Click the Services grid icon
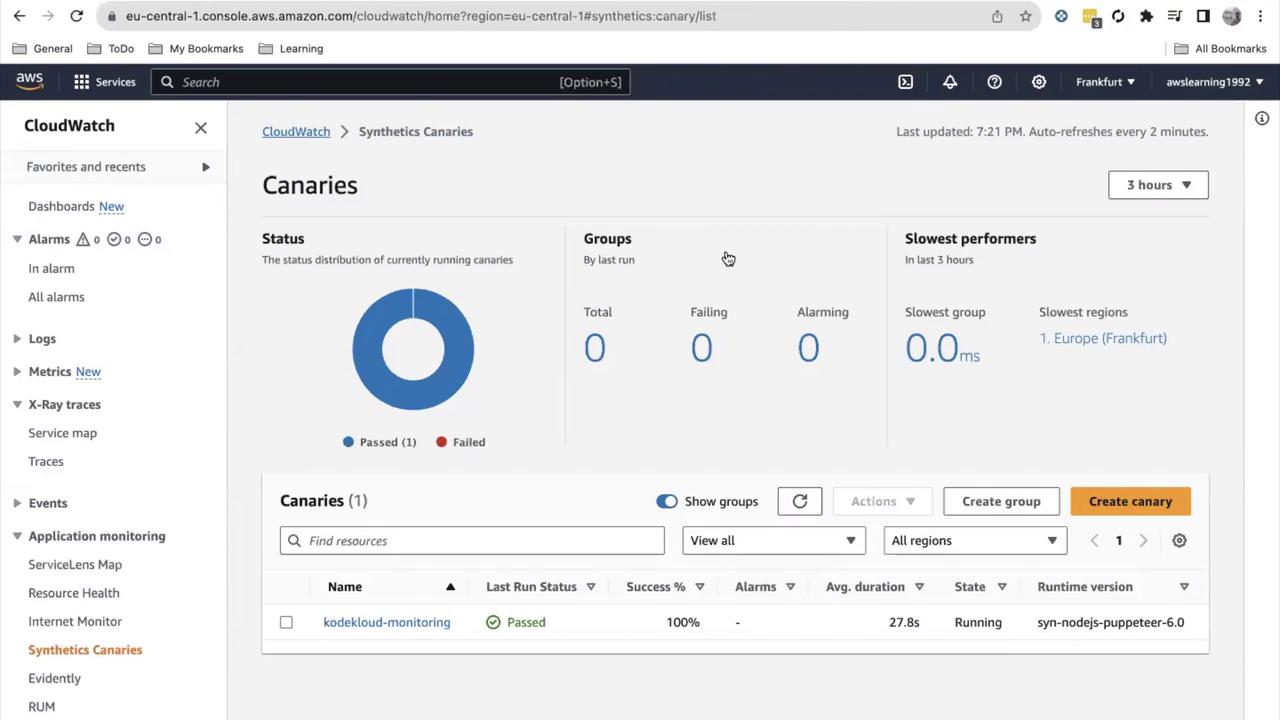1280x720 pixels. [x=81, y=82]
